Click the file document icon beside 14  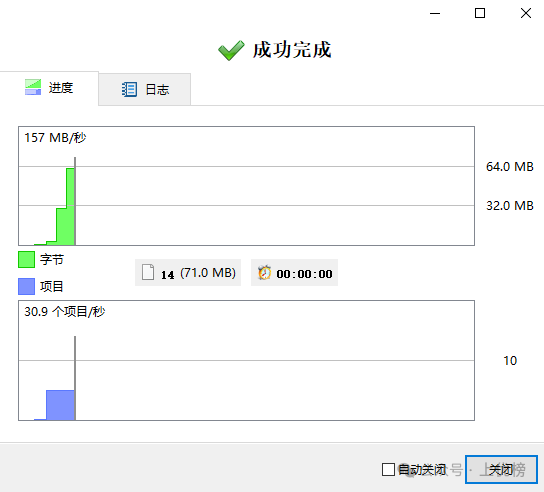tap(148, 272)
